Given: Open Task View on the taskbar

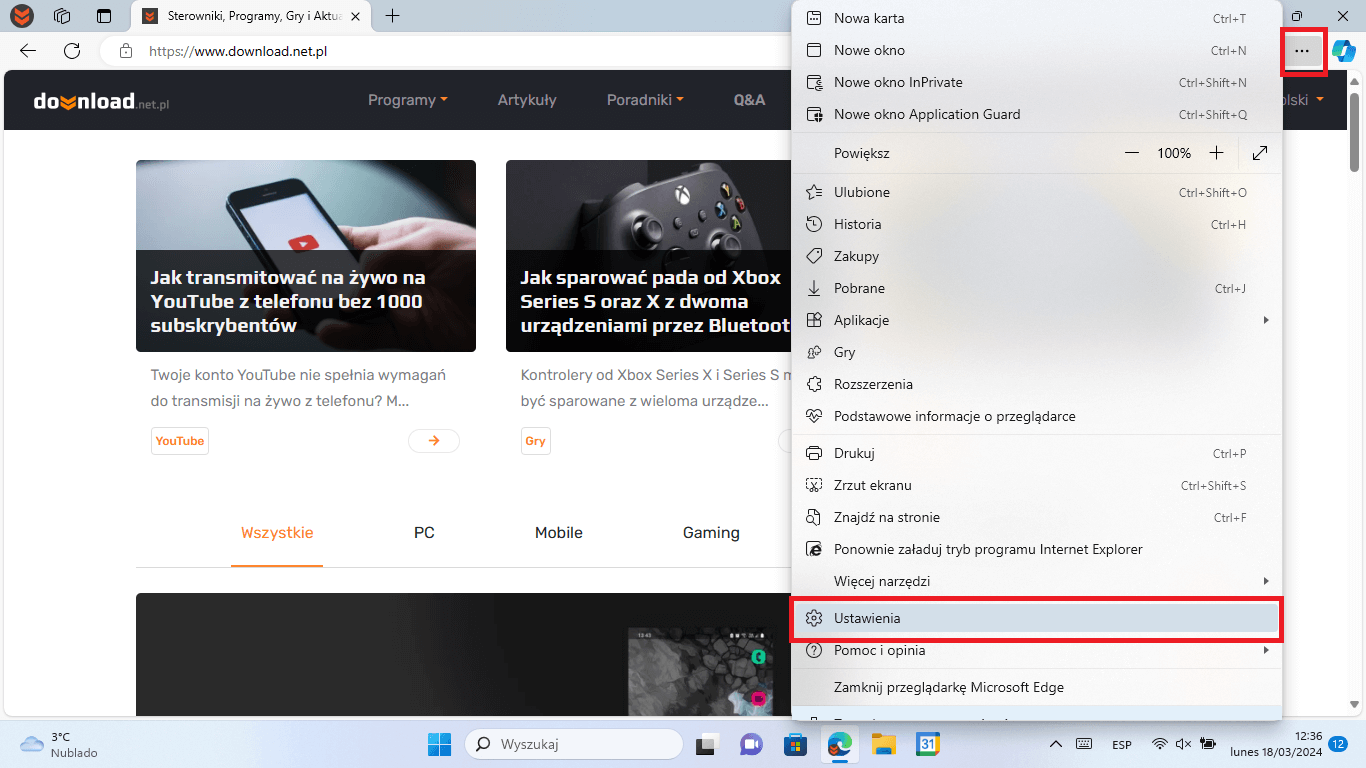Looking at the screenshot, I should tap(709, 744).
